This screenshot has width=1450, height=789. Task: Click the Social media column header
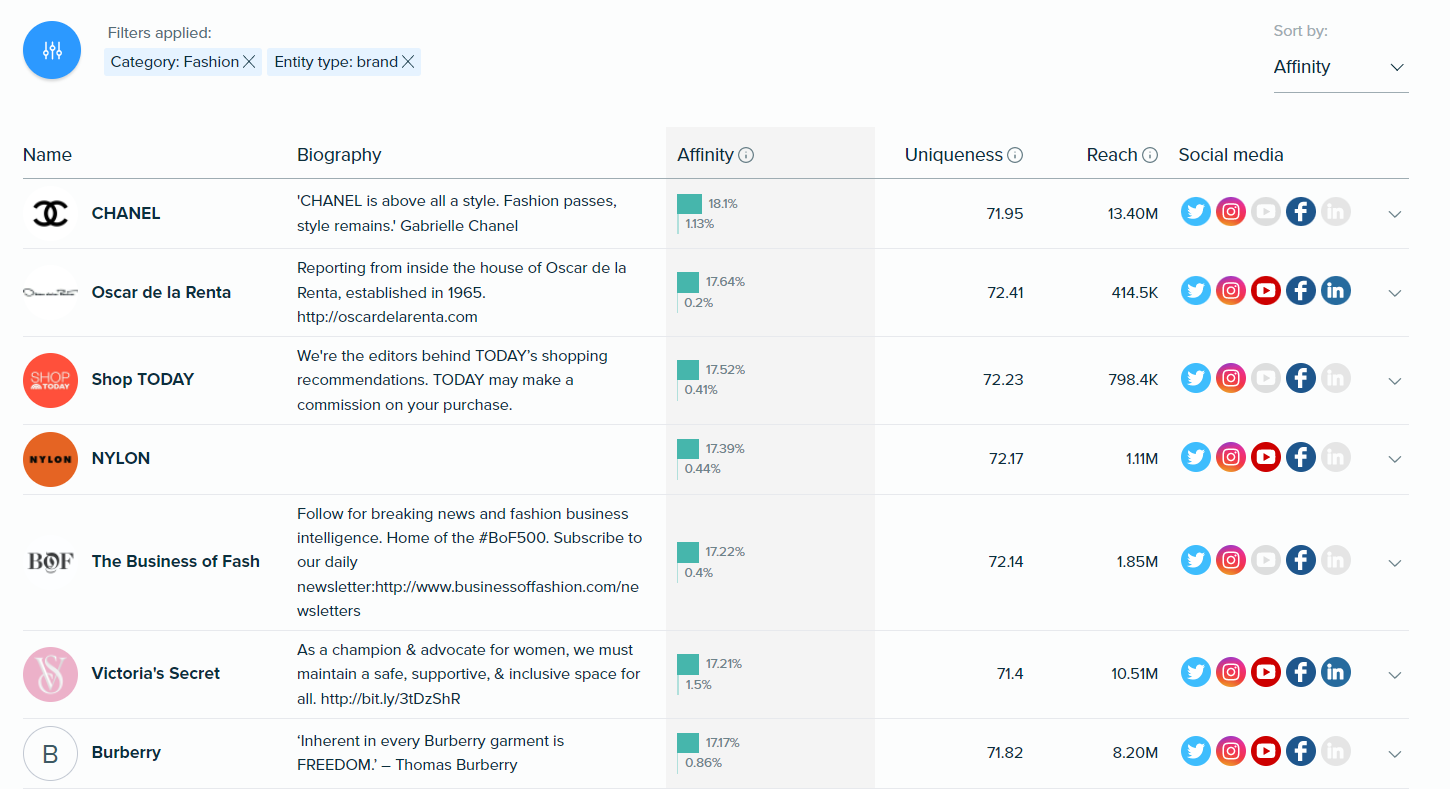pyautogui.click(x=1231, y=155)
